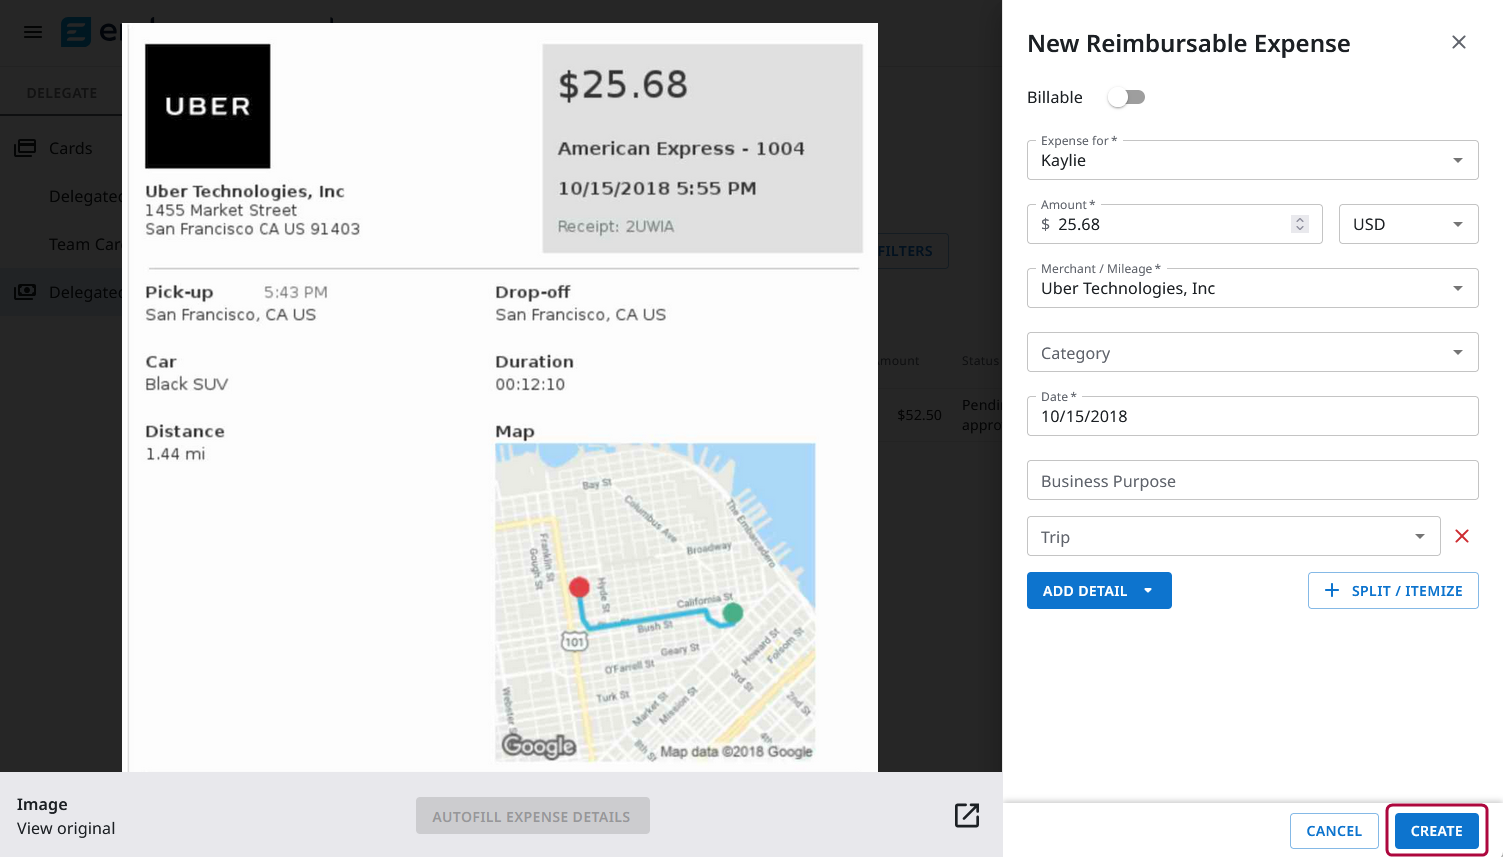Enable the Billable toggle
The width and height of the screenshot is (1503, 857).
point(1126,97)
